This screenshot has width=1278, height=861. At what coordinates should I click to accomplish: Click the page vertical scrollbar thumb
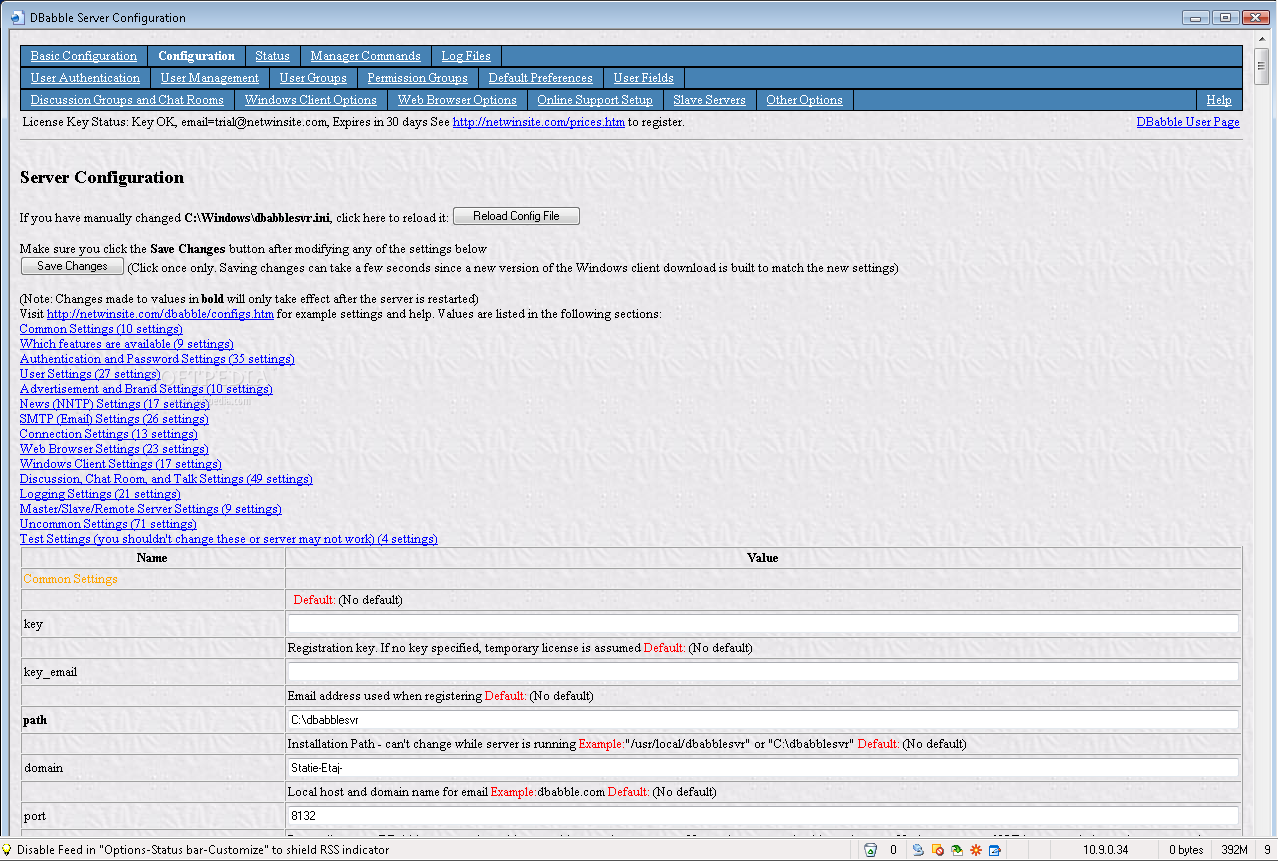[x=1262, y=67]
